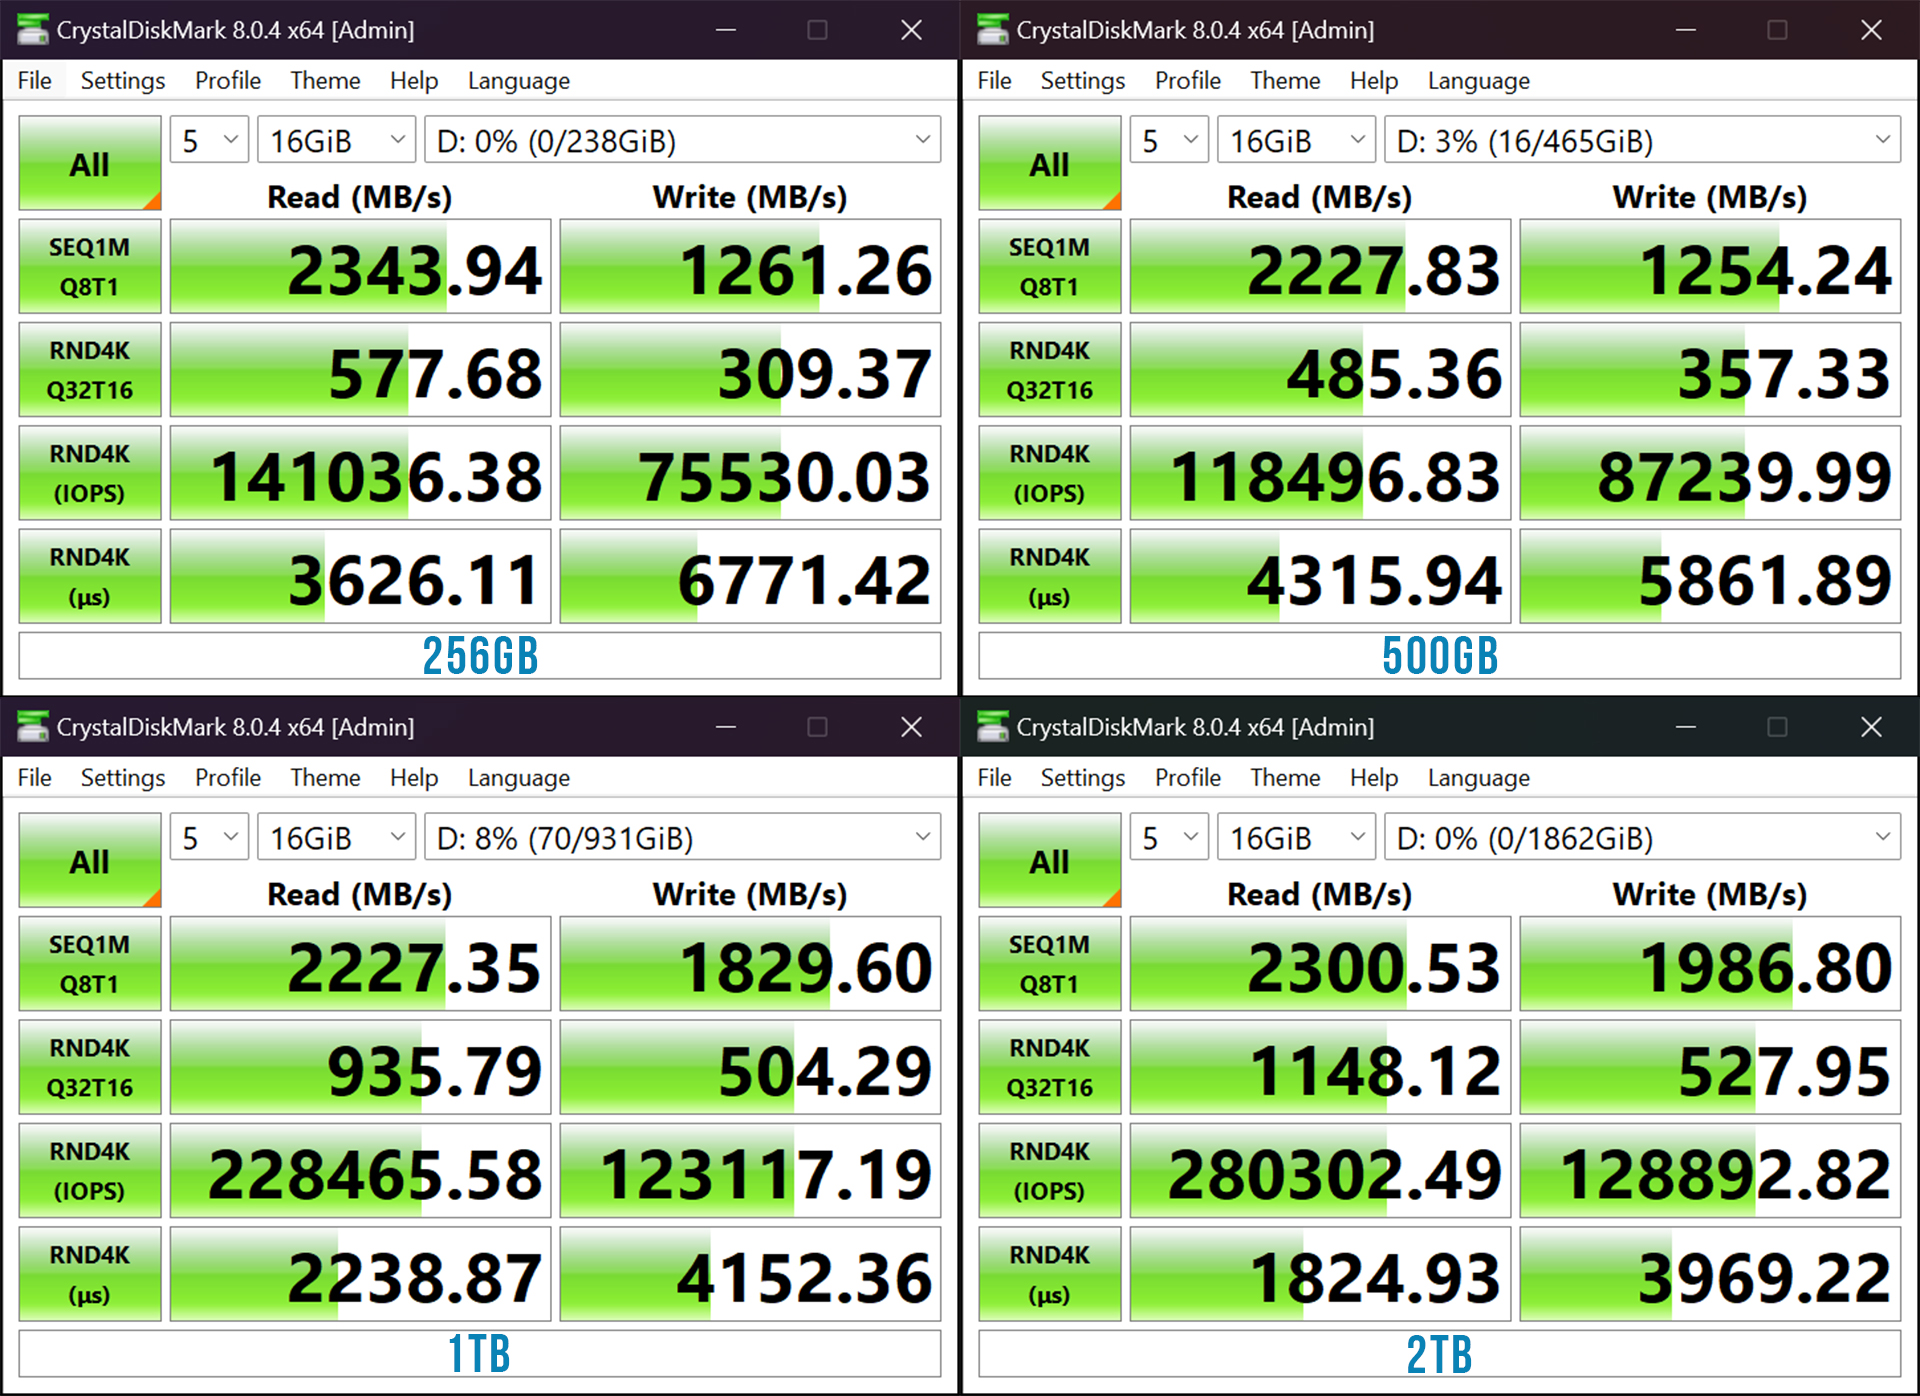Open 16GiB test size dropdown in 2TB window

[x=1296, y=837]
